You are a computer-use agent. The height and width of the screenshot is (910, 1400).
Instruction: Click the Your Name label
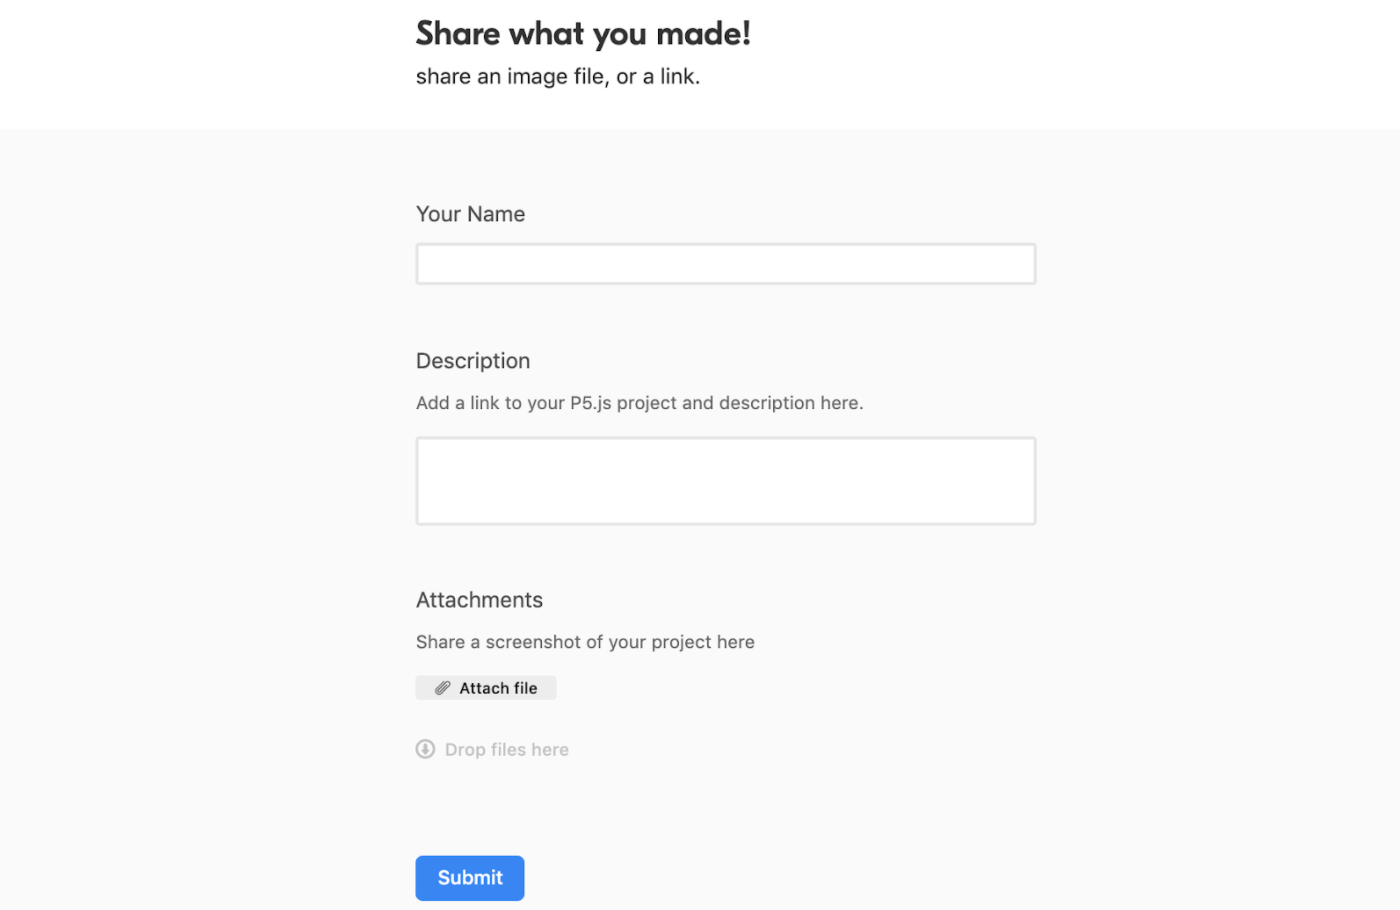pos(470,214)
